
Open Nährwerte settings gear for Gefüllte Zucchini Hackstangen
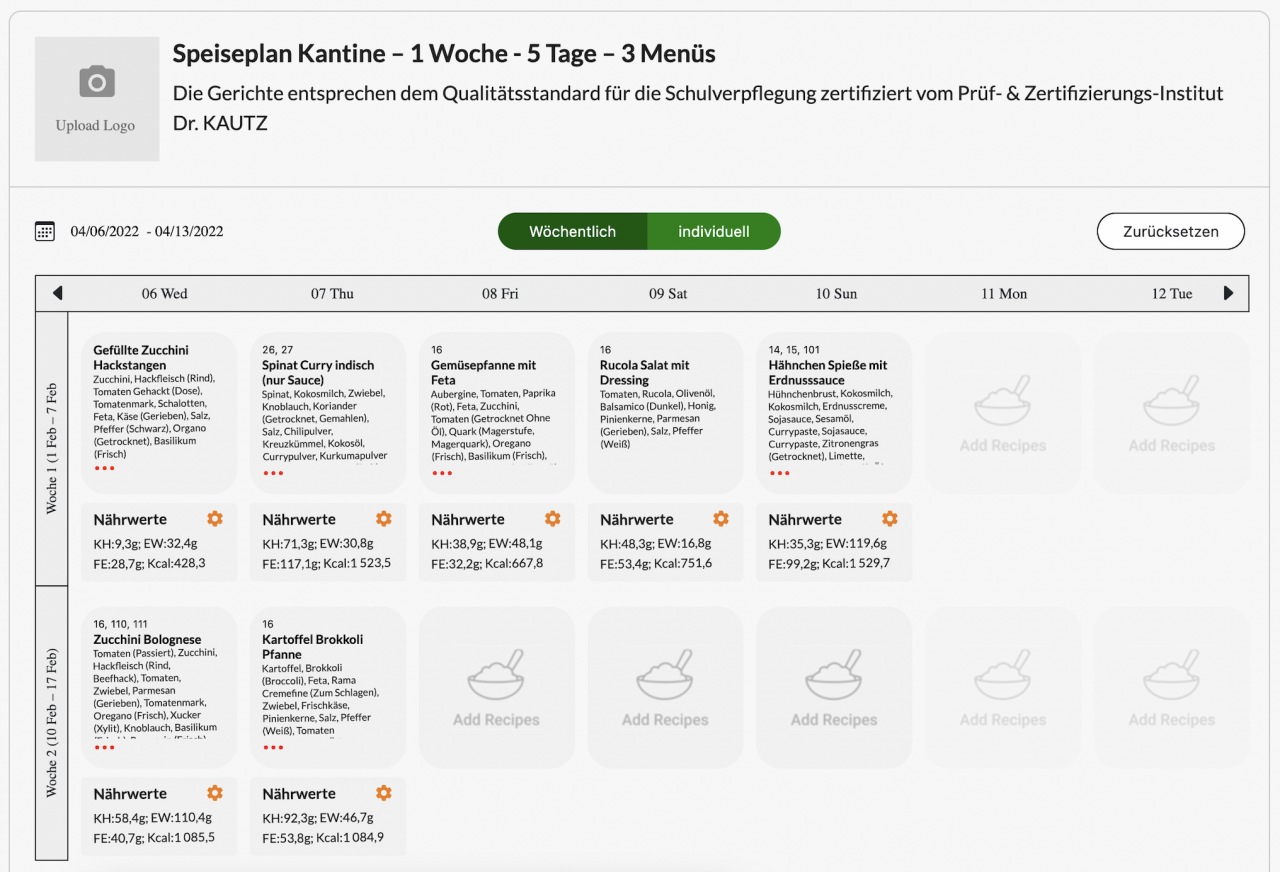[215, 518]
